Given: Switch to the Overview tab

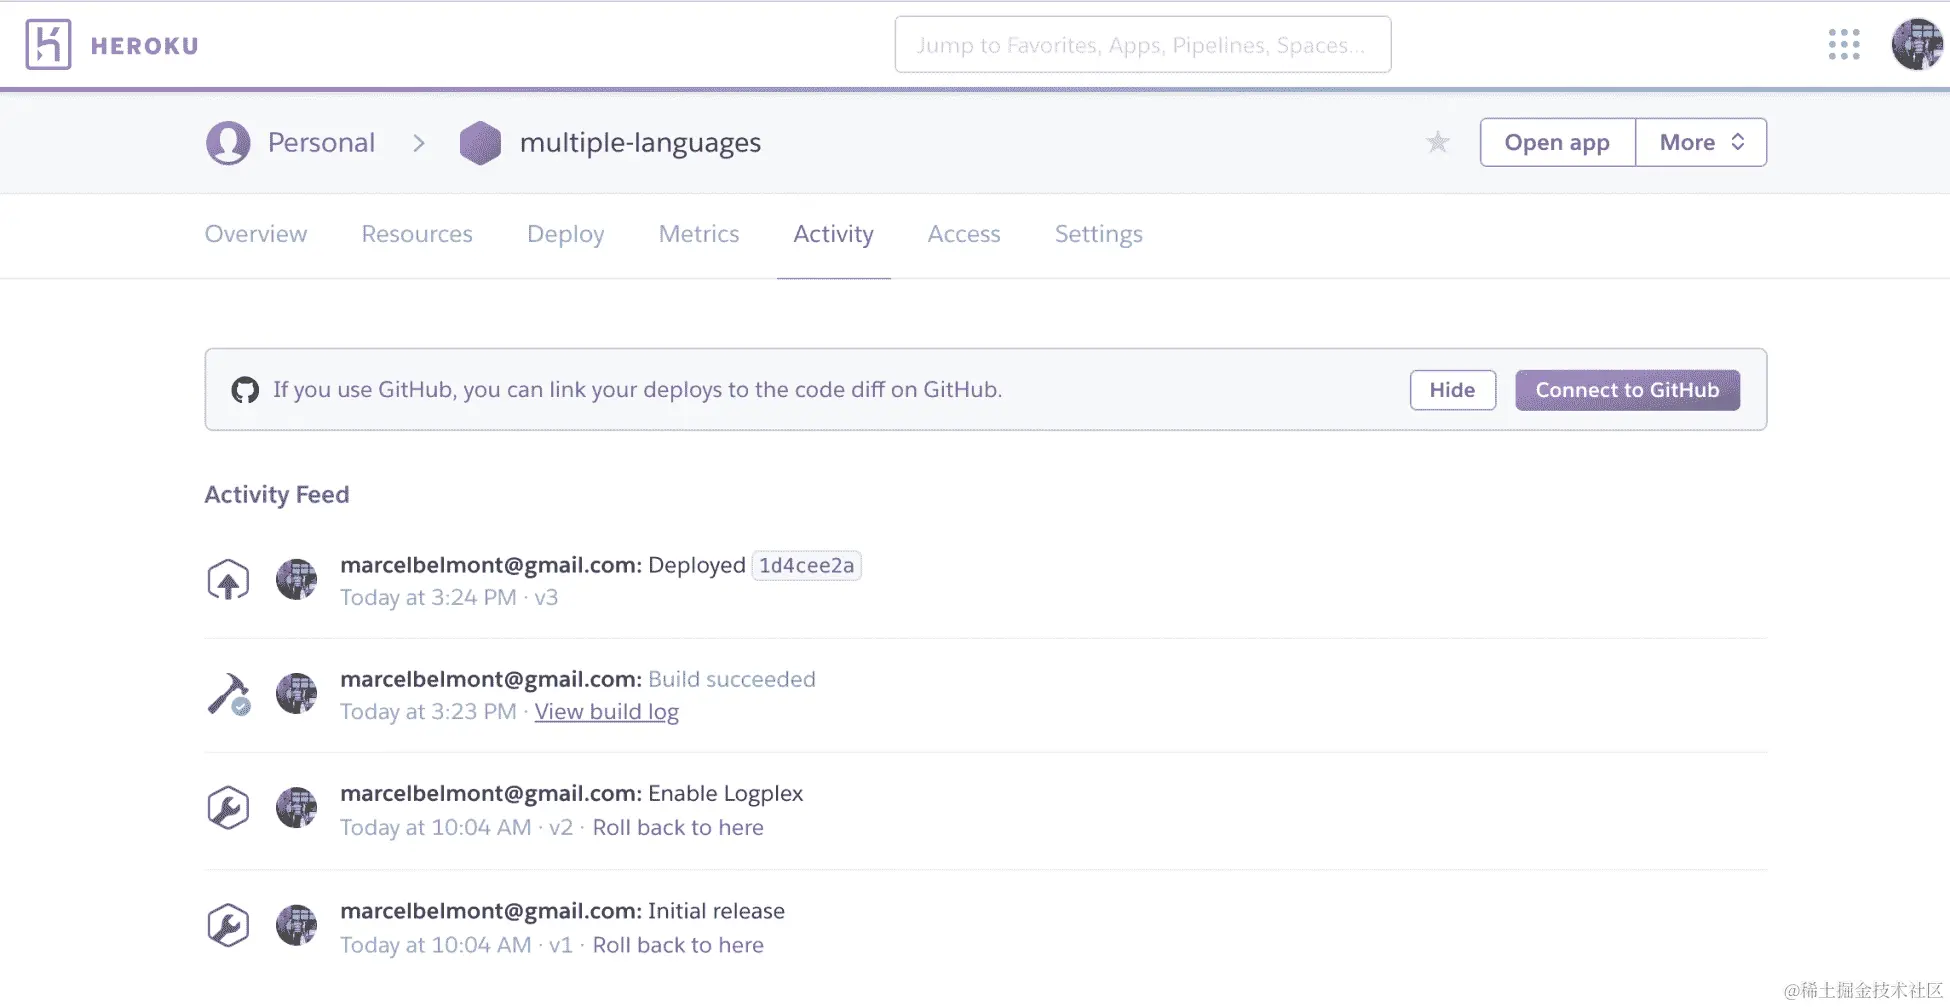Looking at the screenshot, I should pyautogui.click(x=256, y=234).
